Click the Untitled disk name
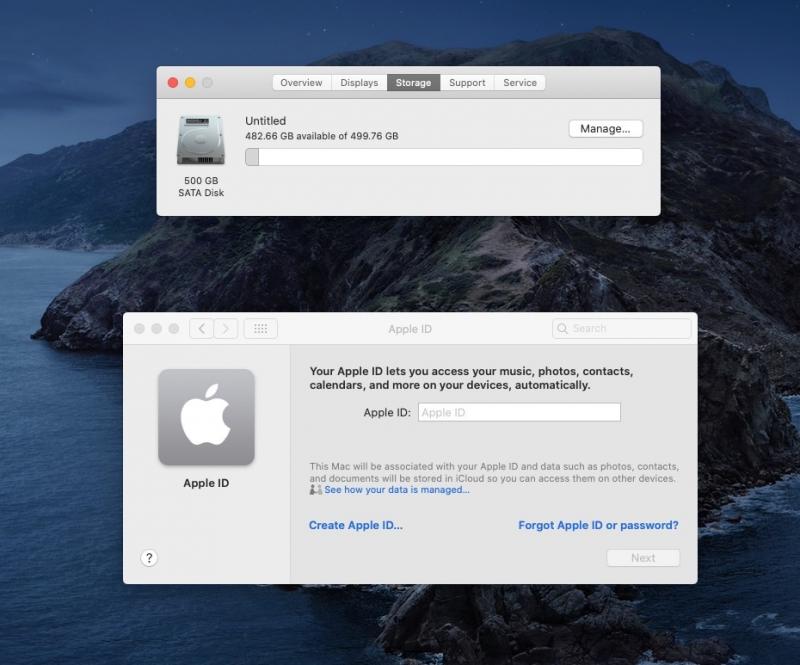 tap(265, 121)
